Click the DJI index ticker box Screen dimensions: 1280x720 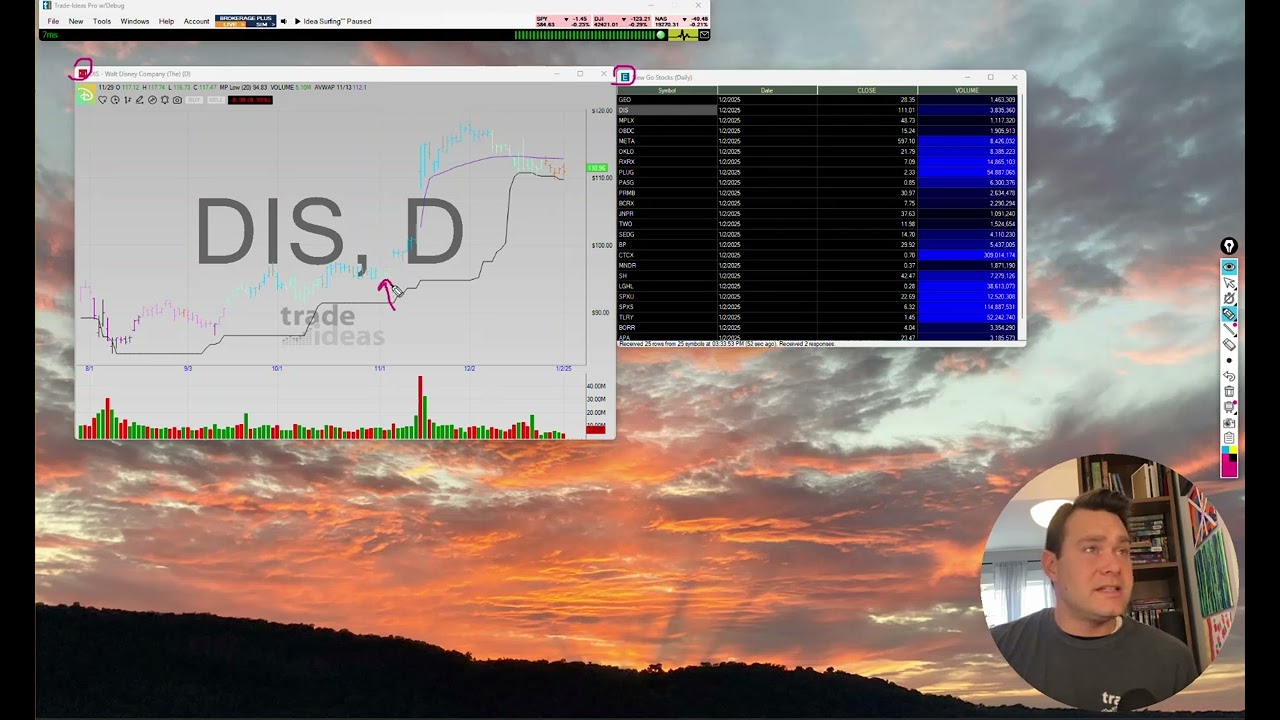(622, 21)
